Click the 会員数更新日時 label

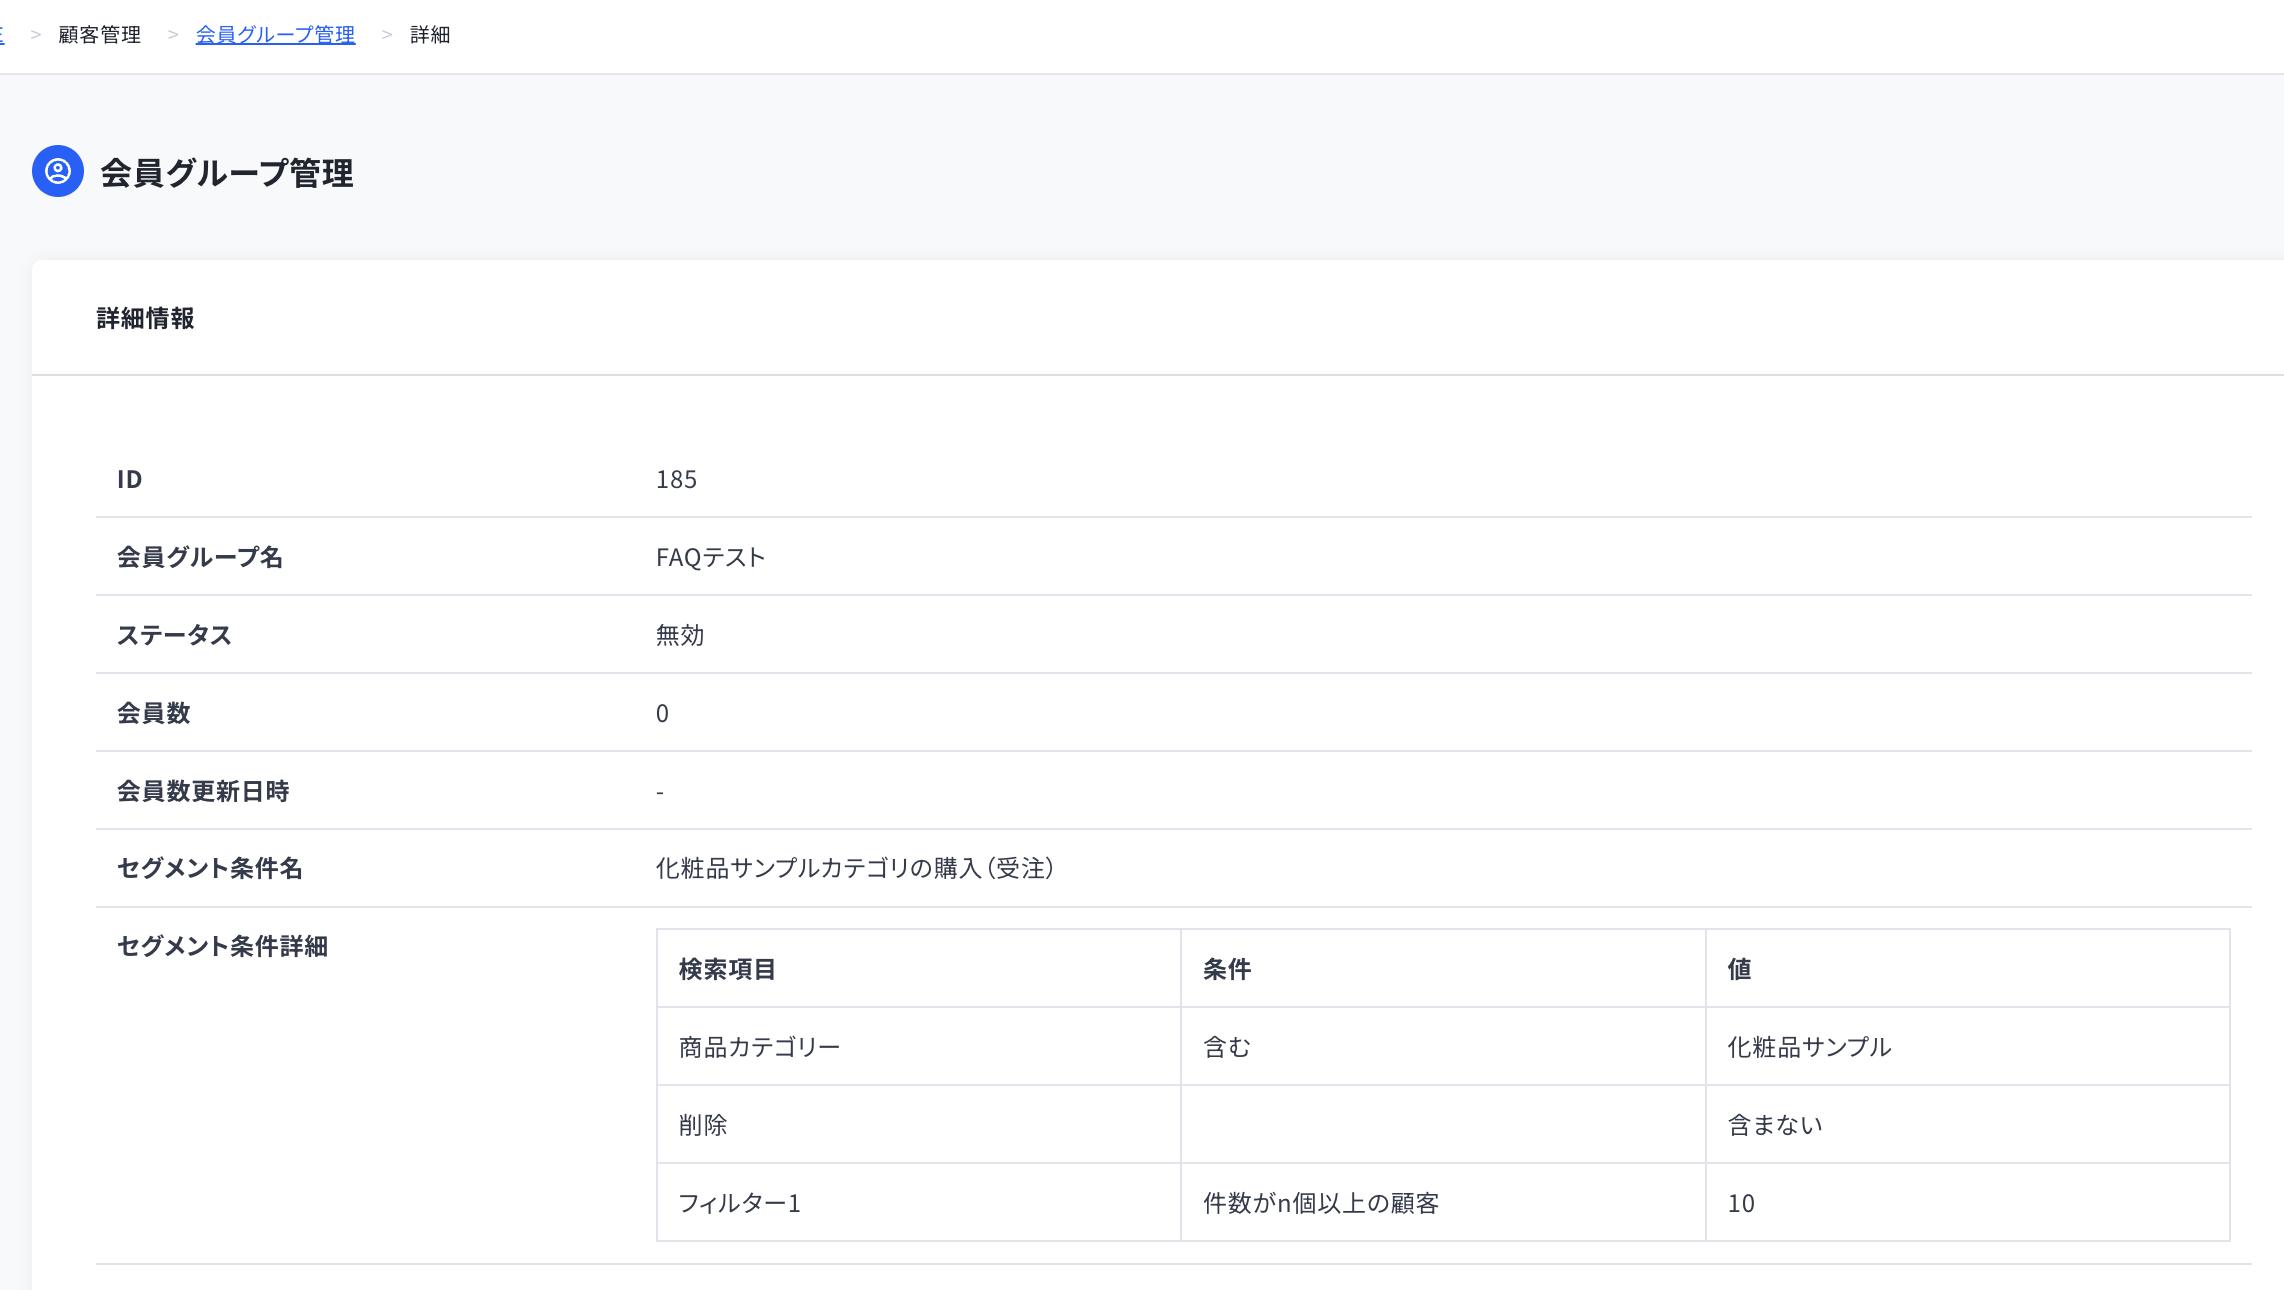click(x=203, y=791)
